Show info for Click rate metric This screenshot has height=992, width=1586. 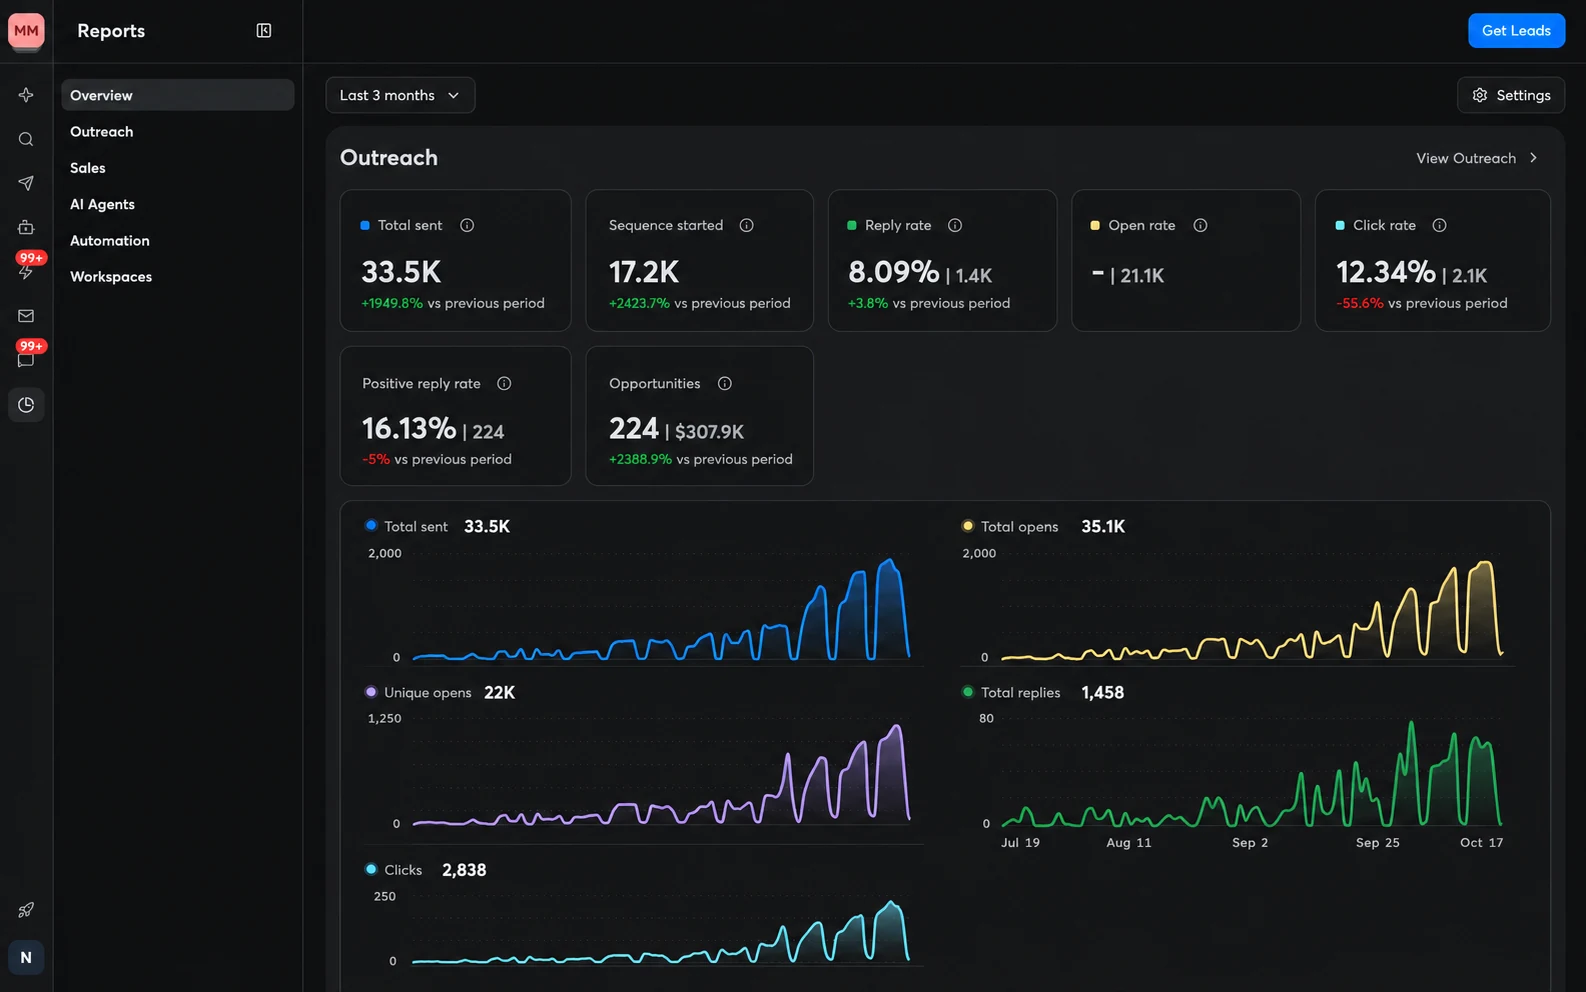1439,225
